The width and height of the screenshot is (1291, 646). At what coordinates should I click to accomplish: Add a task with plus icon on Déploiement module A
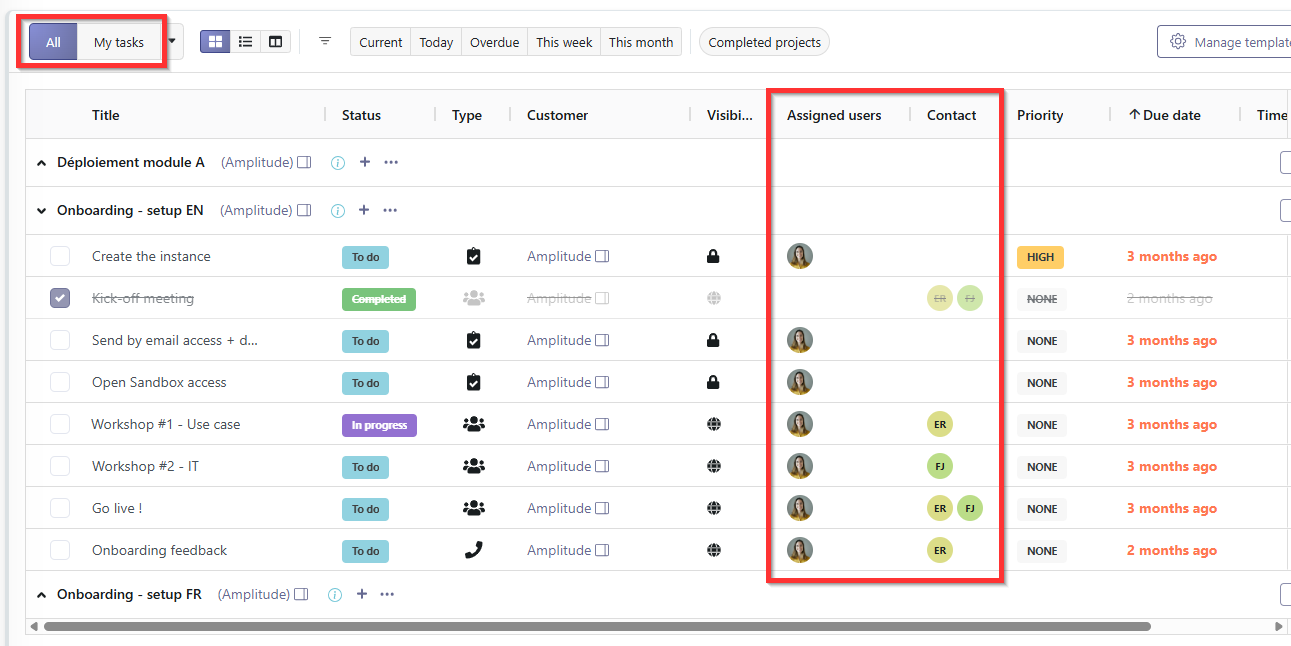364,162
